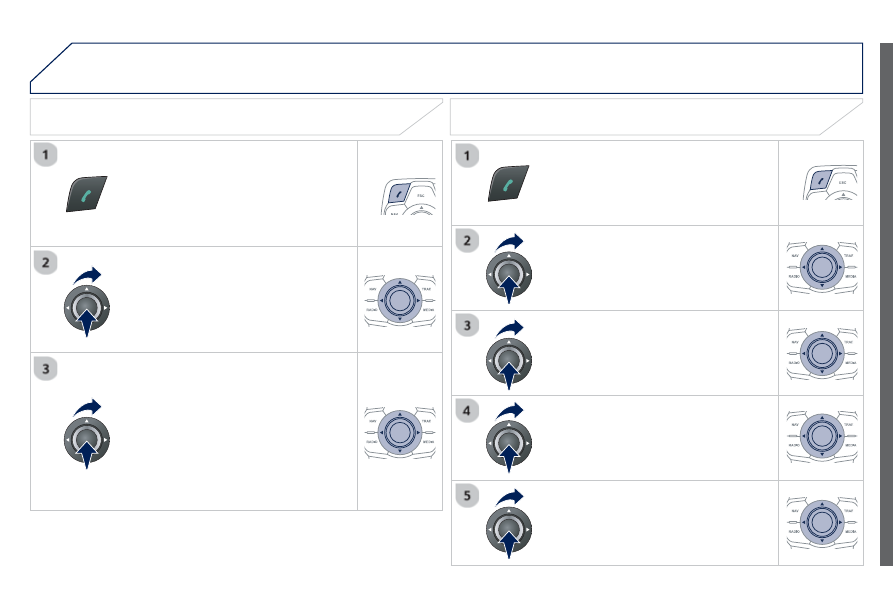Click the rotary dial icon in right step 3
The width and height of the screenshot is (893, 595).
click(x=509, y=355)
